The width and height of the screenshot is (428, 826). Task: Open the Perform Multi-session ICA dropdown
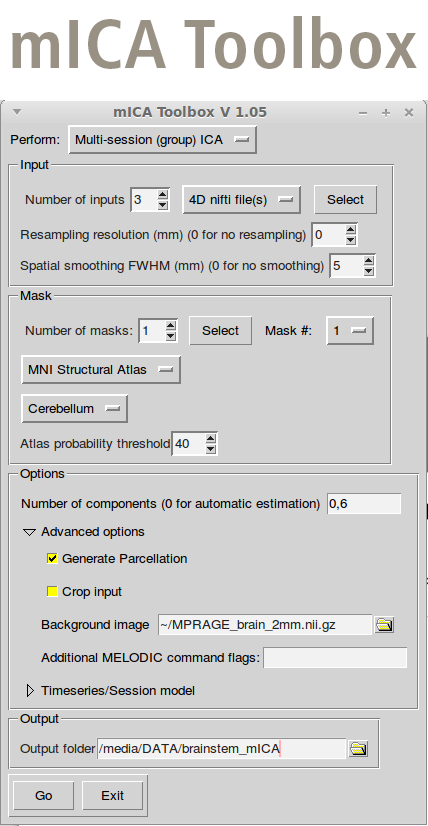(x=162, y=140)
